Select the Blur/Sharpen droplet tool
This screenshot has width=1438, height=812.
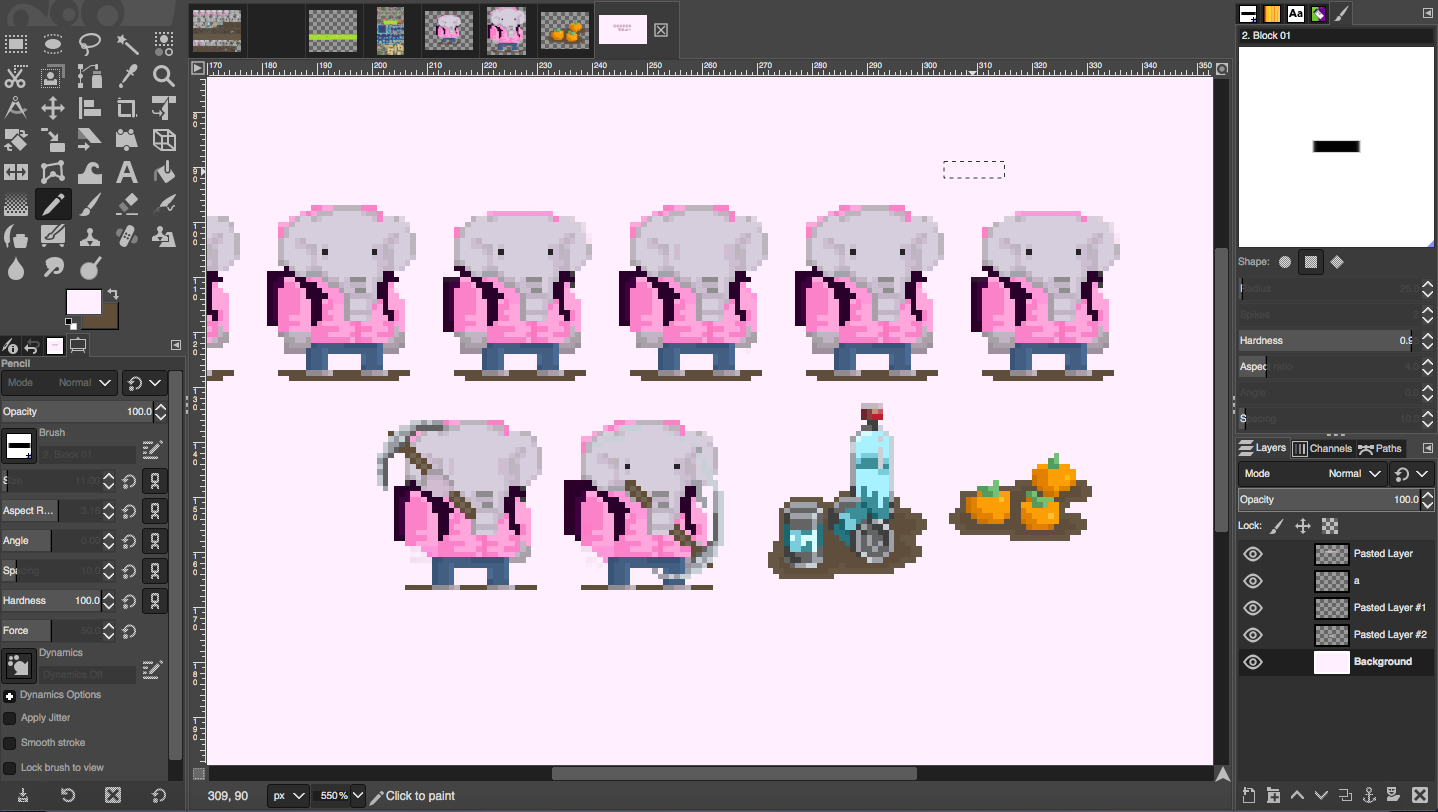point(16,269)
